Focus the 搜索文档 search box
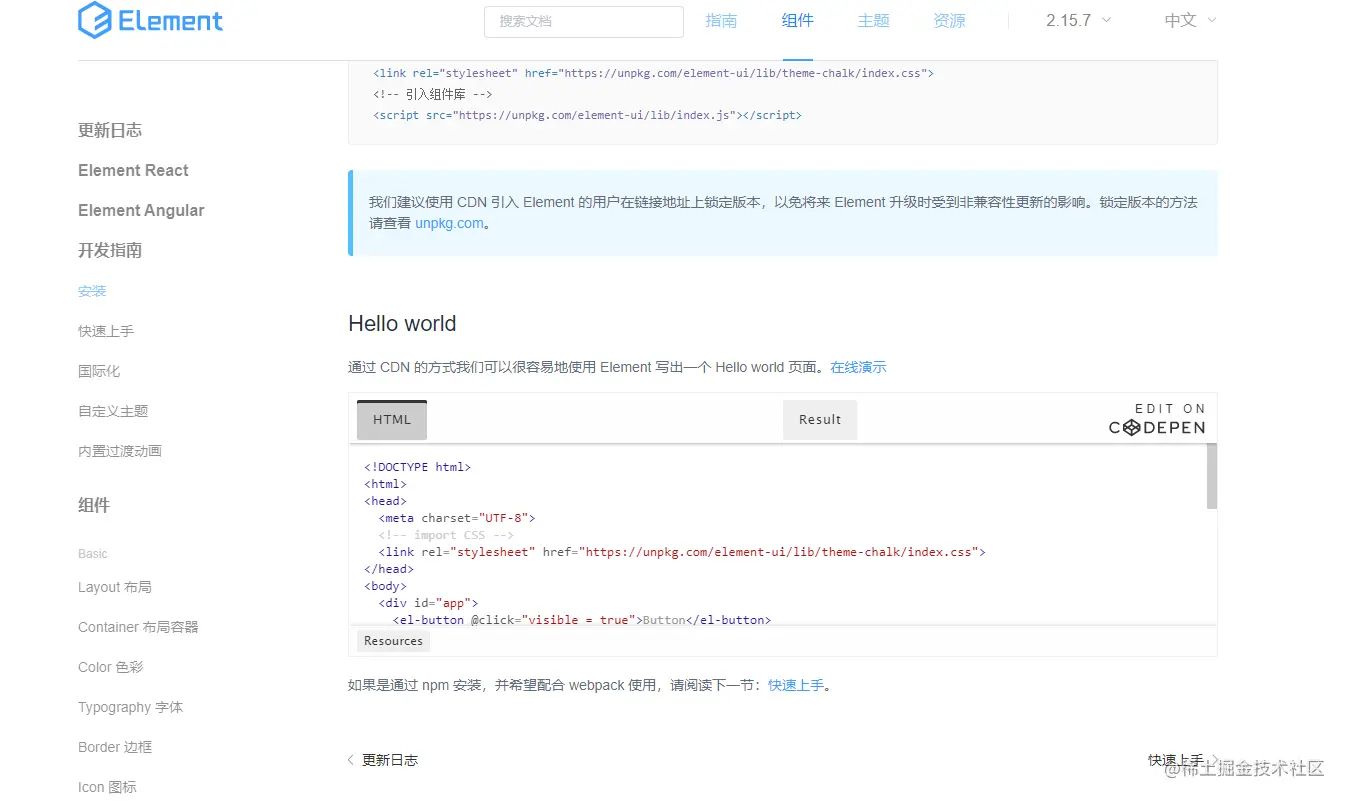1347x801 pixels. [x=584, y=21]
